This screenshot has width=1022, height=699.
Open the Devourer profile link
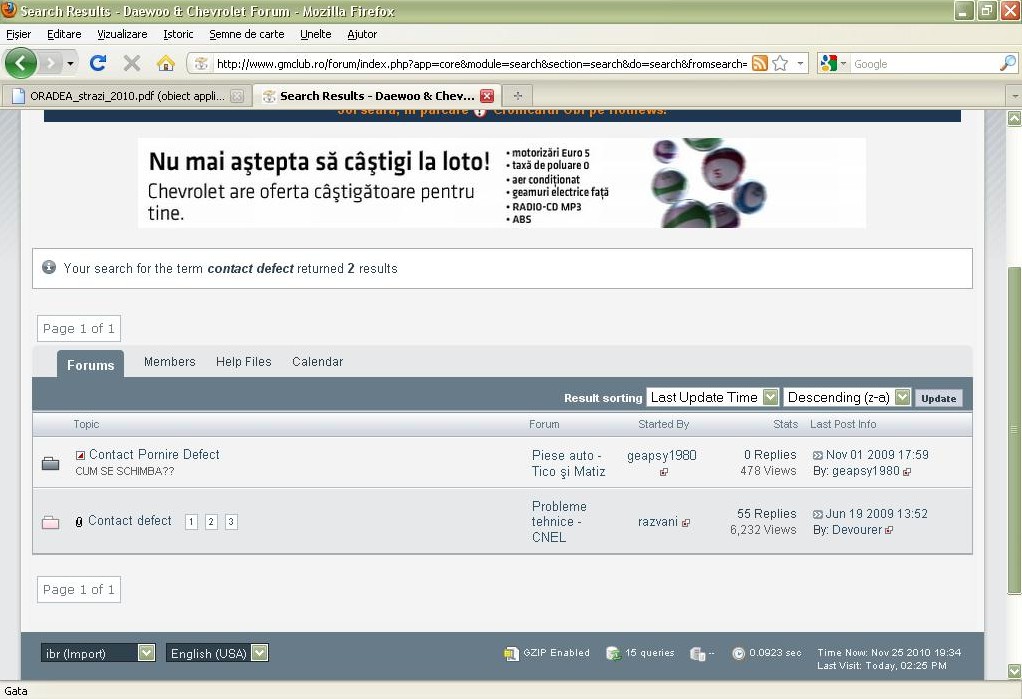pos(857,529)
